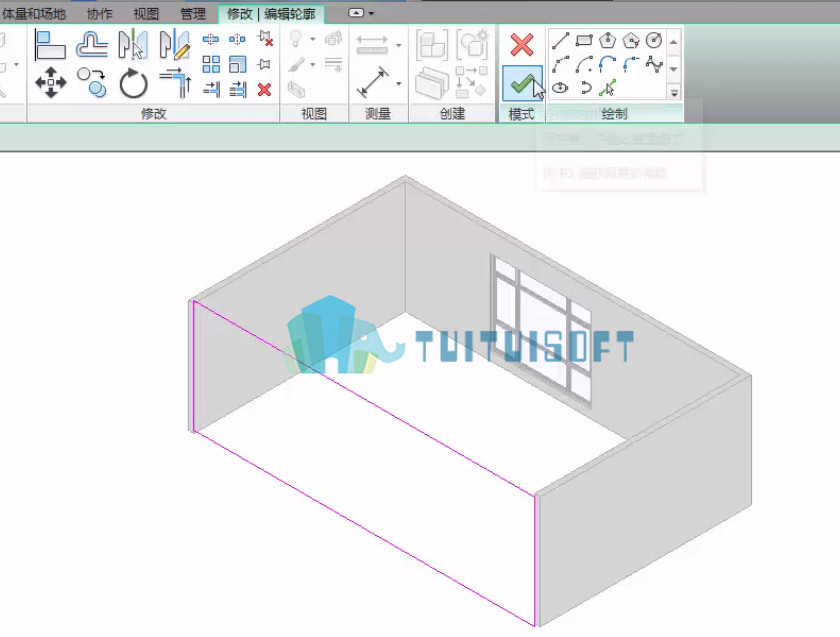Choose the Circle draw tool
The width and height of the screenshot is (840, 637).
(654, 41)
